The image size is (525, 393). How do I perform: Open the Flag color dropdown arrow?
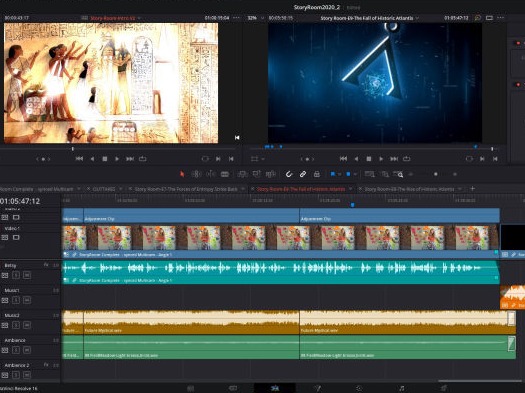click(339, 174)
